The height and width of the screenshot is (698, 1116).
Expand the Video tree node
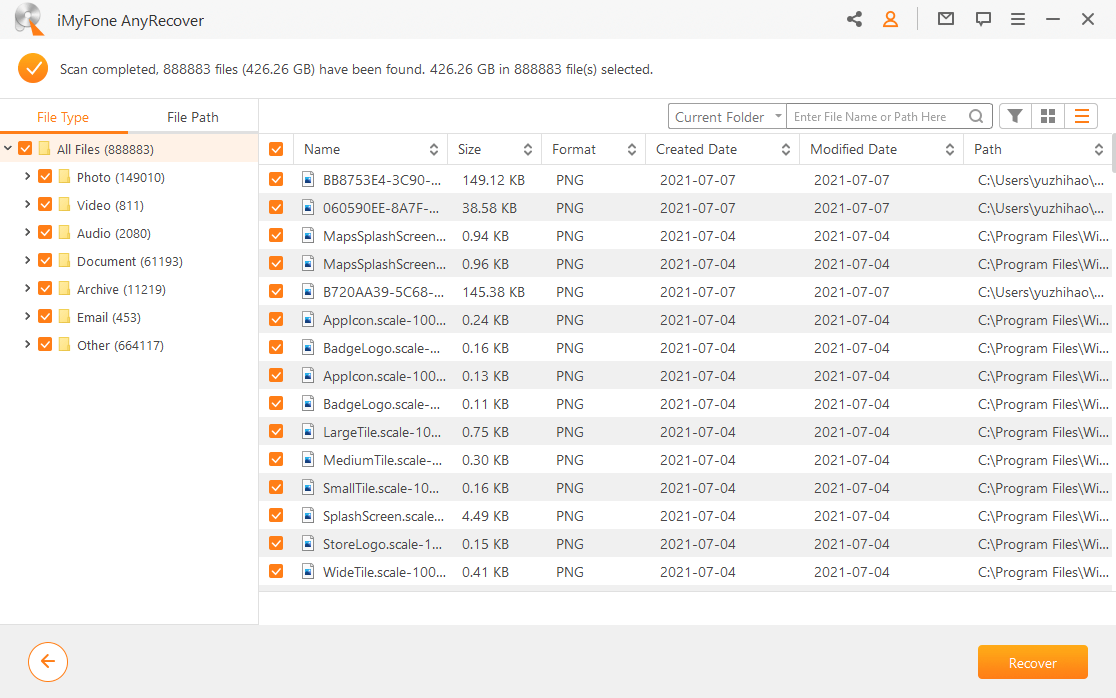(x=27, y=205)
